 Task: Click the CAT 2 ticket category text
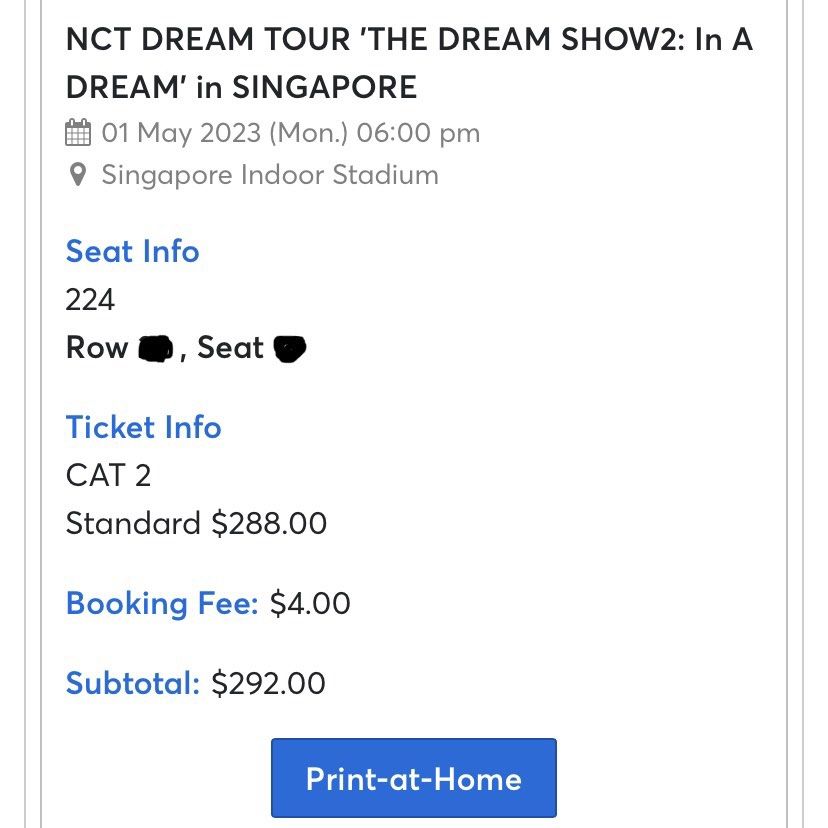[x=108, y=476]
